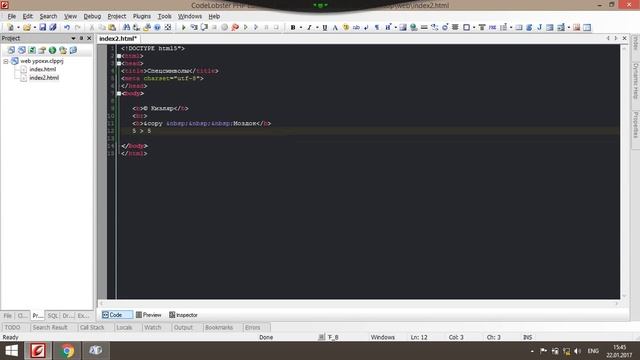Click the font letter A icon

tap(335, 27)
